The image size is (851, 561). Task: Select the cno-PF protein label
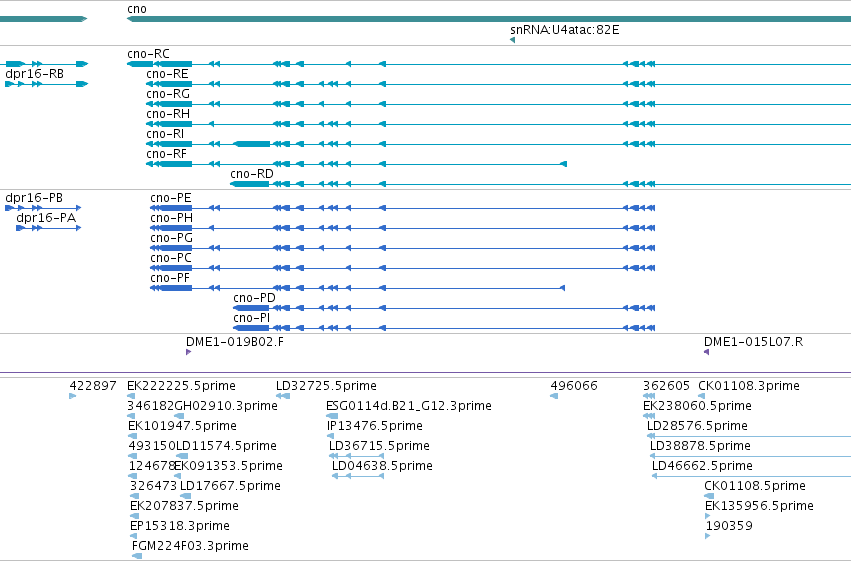pos(170,278)
